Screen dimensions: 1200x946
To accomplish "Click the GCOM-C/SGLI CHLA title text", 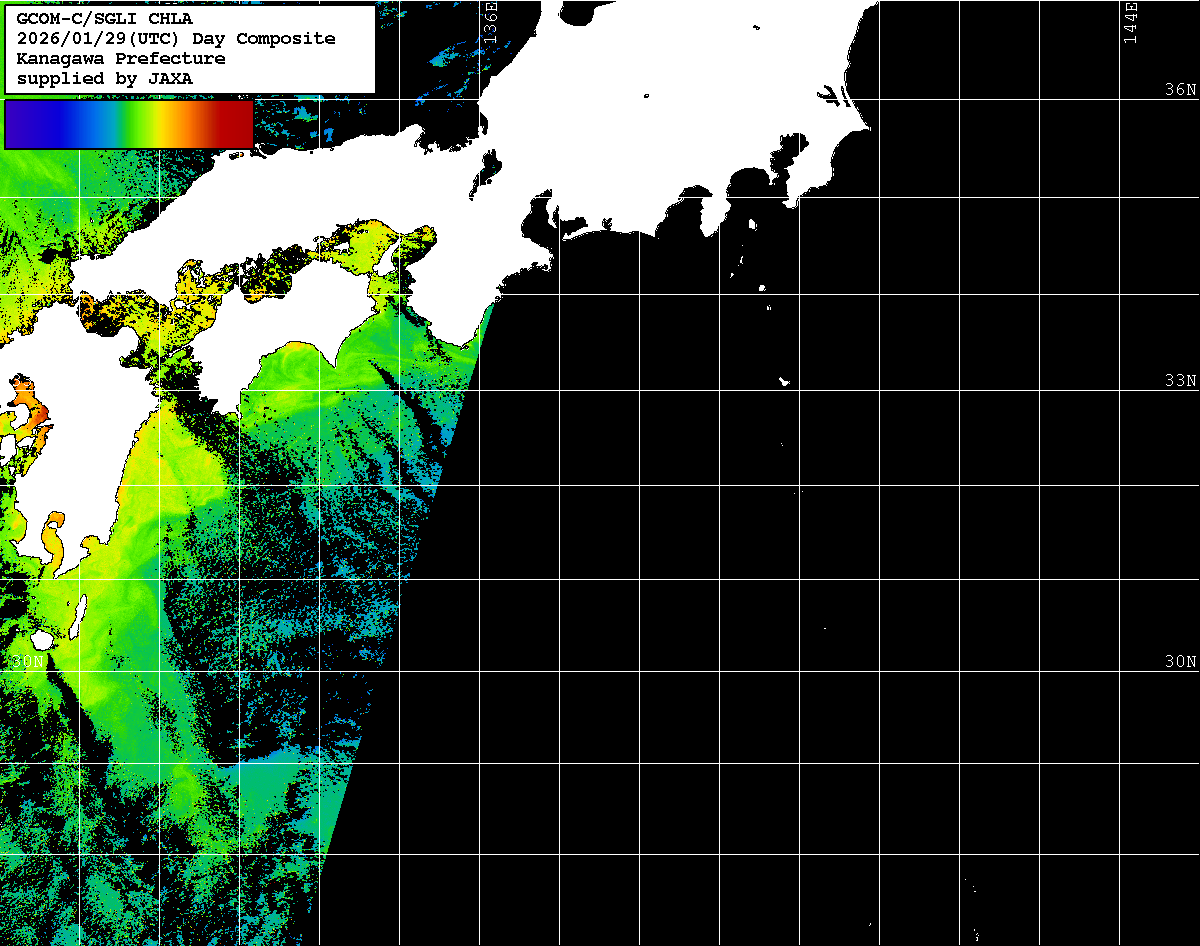I will tap(105, 18).
